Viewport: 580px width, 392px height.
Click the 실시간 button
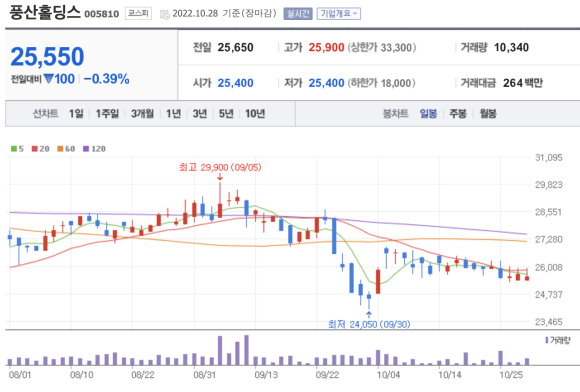pyautogui.click(x=298, y=14)
